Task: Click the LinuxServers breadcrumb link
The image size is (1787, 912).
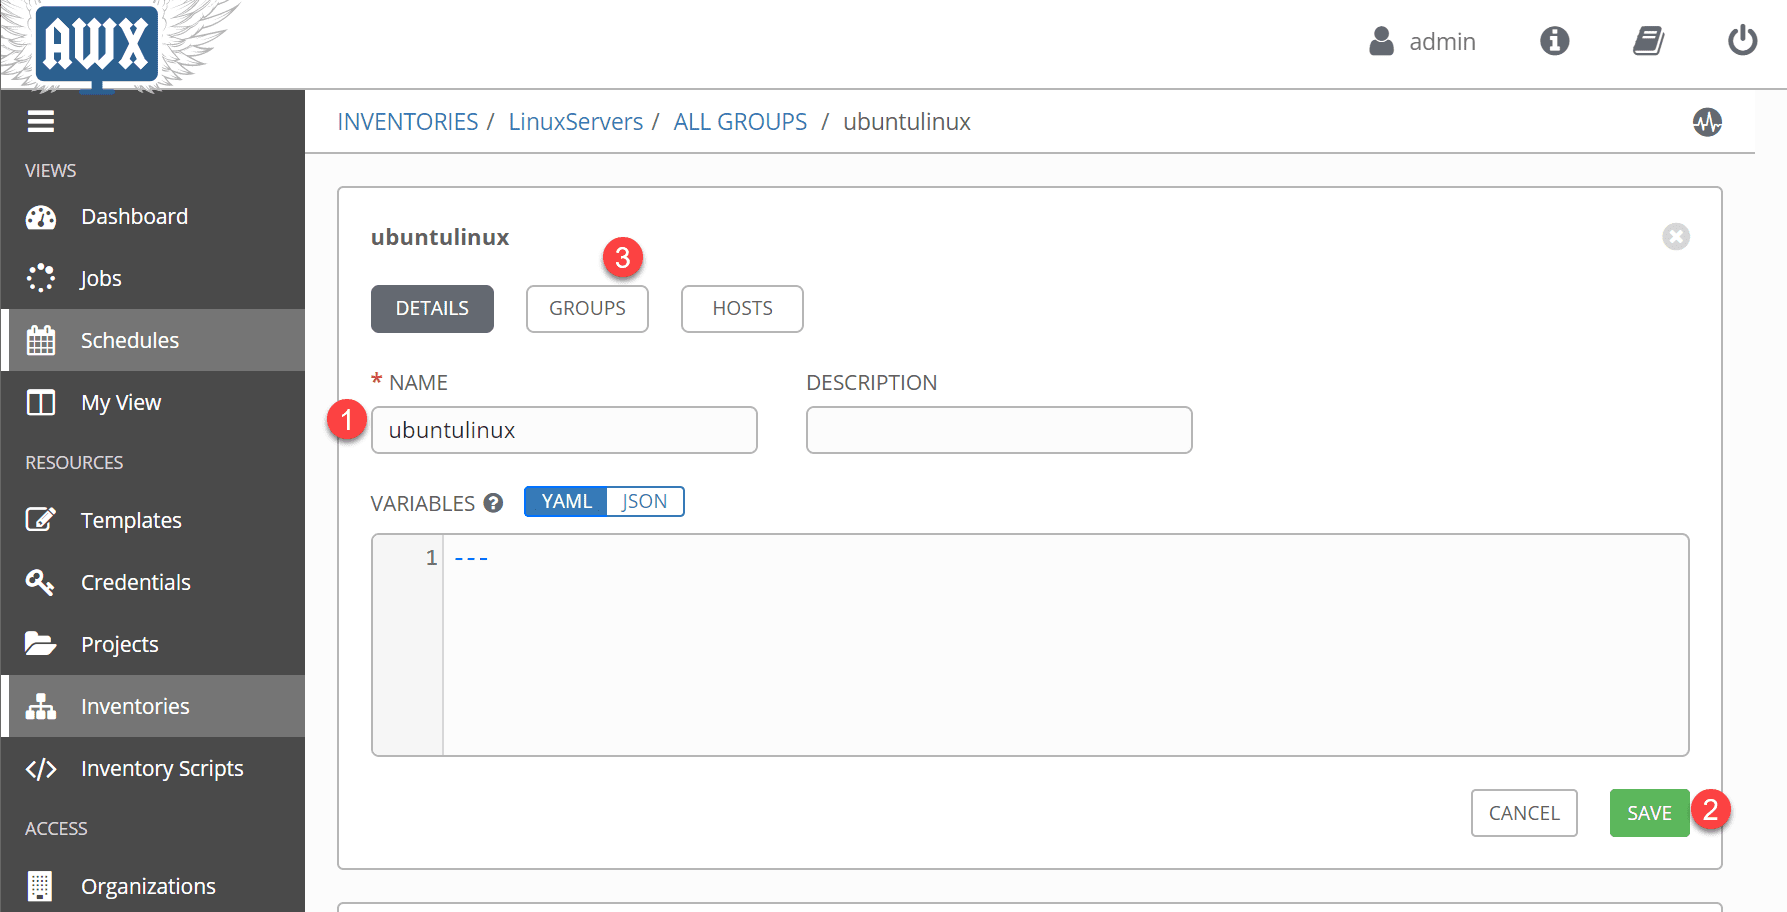Action: pos(576,122)
